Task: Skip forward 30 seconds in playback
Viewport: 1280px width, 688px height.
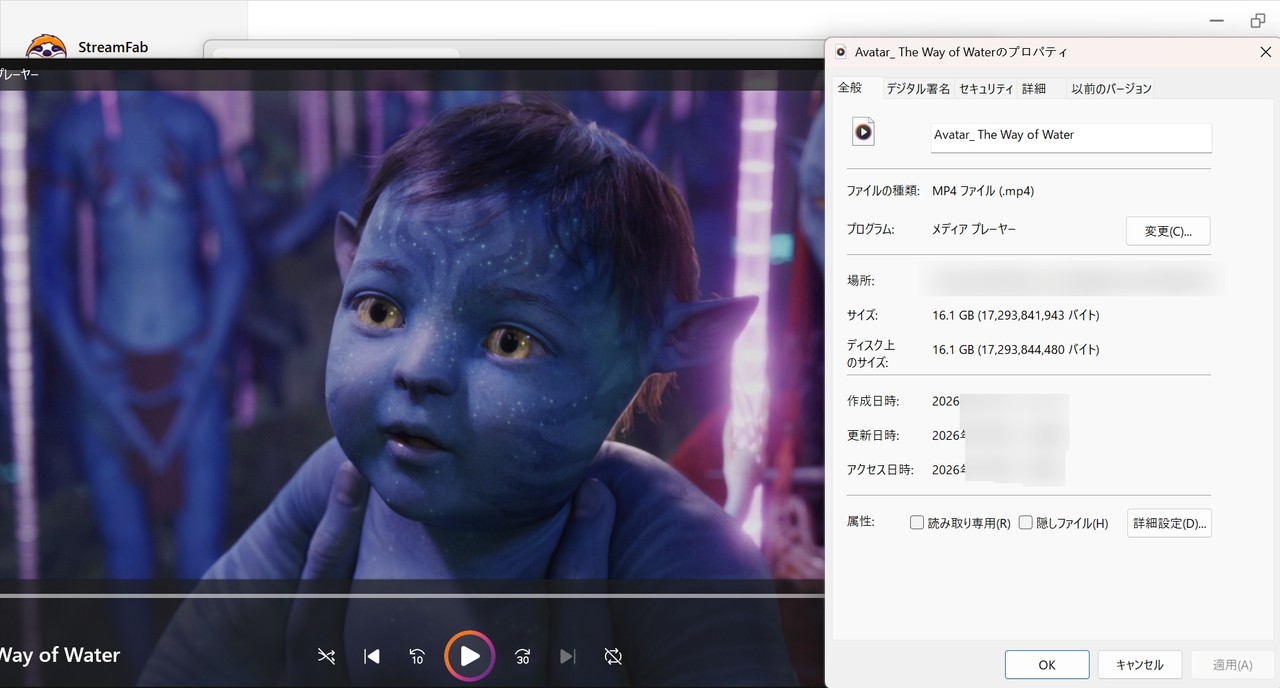Action: coord(521,656)
